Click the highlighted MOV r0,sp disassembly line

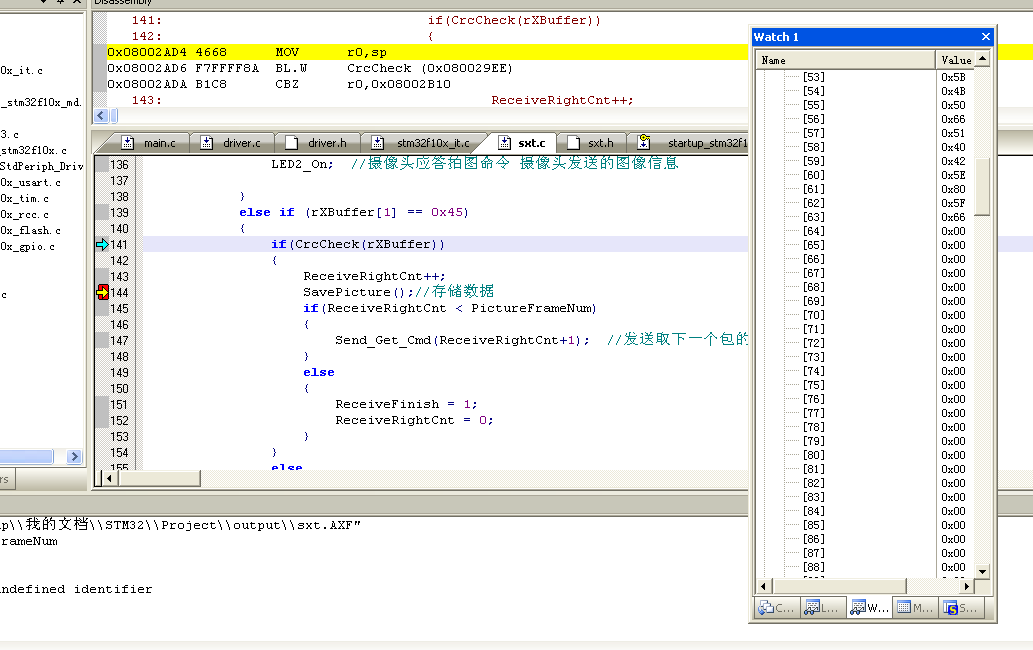point(427,52)
